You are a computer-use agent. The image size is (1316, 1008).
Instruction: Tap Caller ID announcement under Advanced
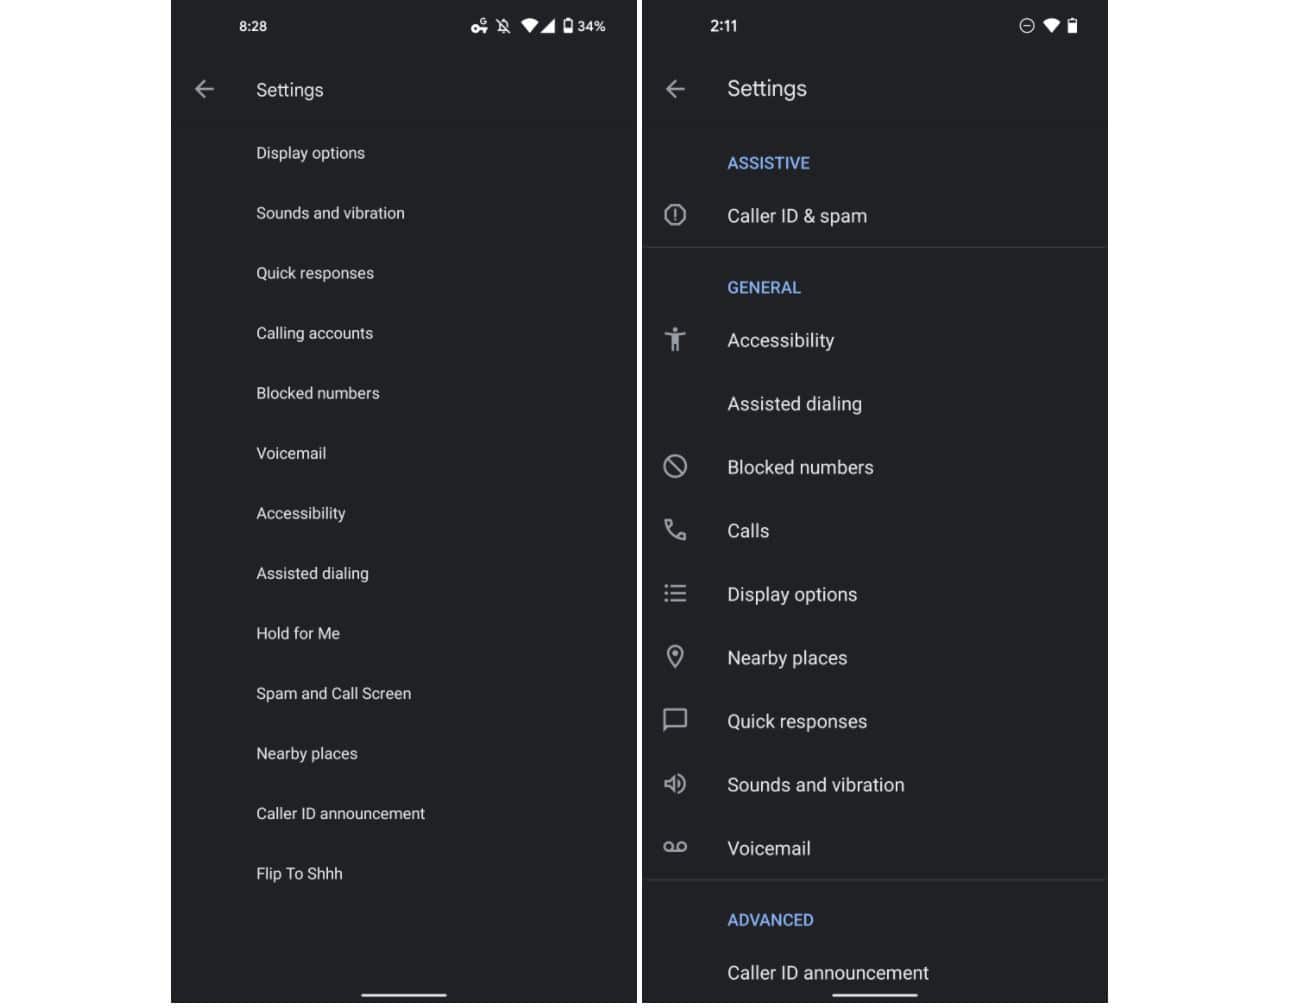coord(827,972)
